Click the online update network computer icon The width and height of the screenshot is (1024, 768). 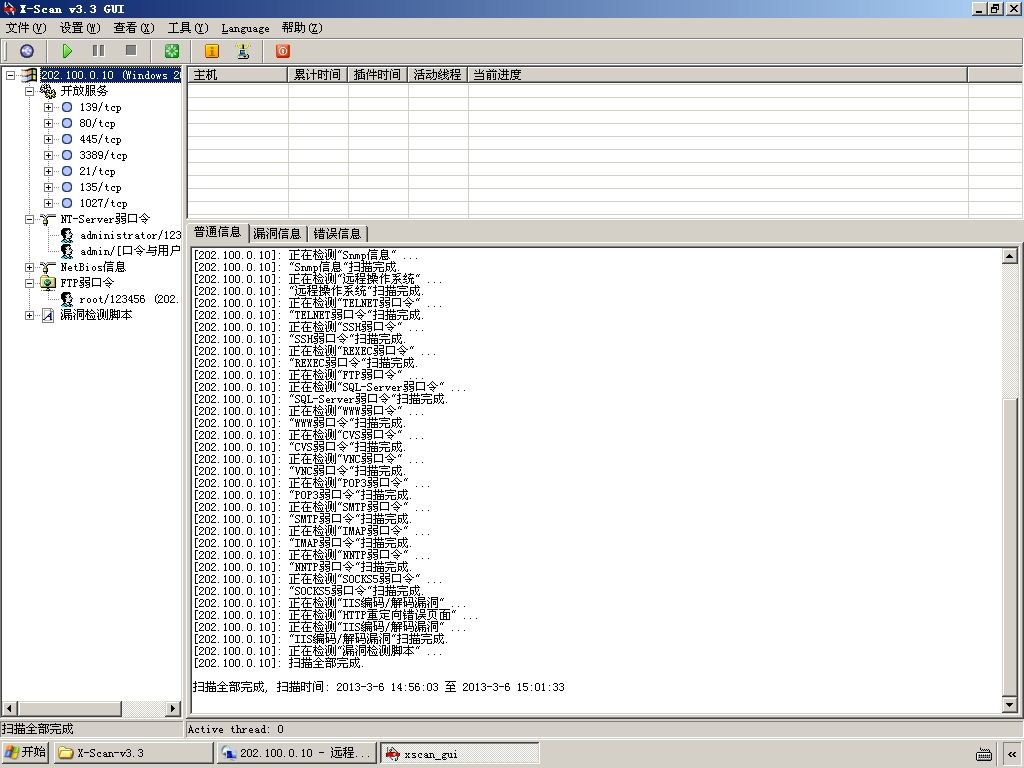[x=243, y=51]
